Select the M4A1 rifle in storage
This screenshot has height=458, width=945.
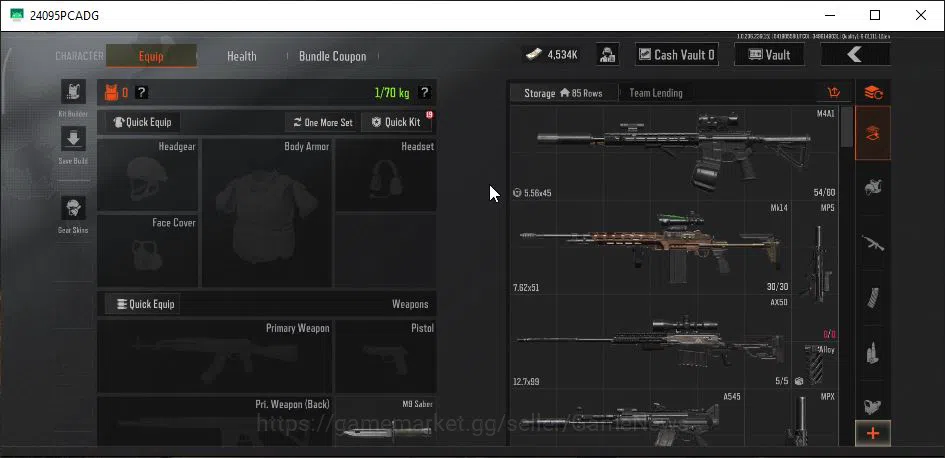click(x=674, y=154)
